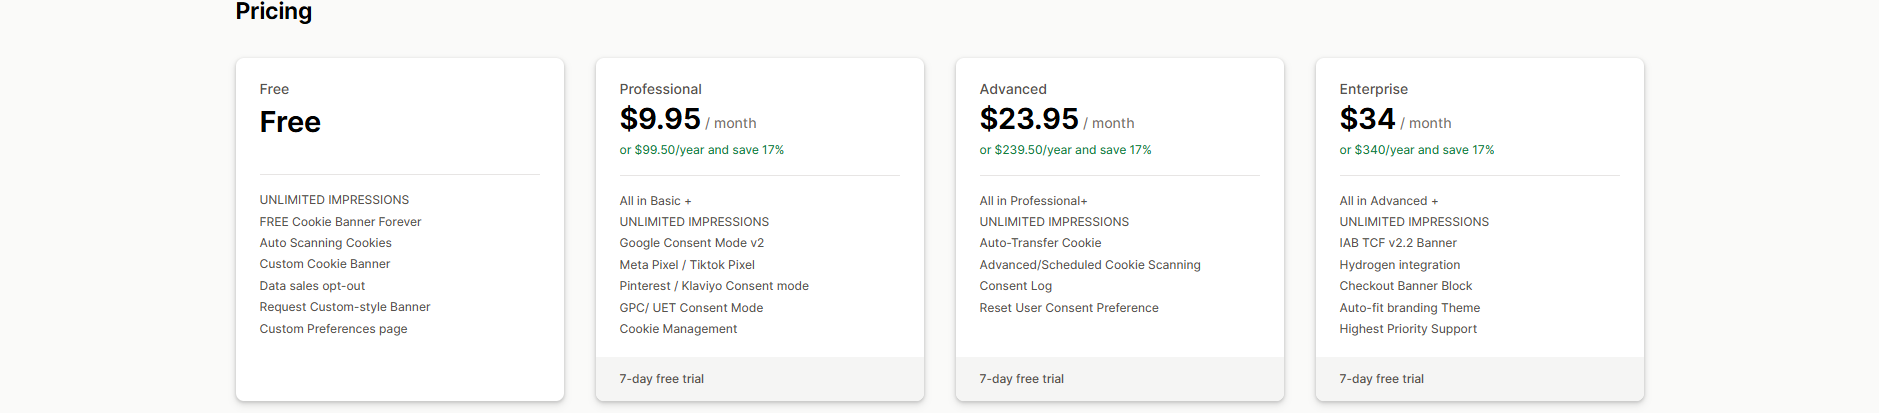1879x413 pixels.
Task: Click the Pricing section heading
Action: point(273,12)
